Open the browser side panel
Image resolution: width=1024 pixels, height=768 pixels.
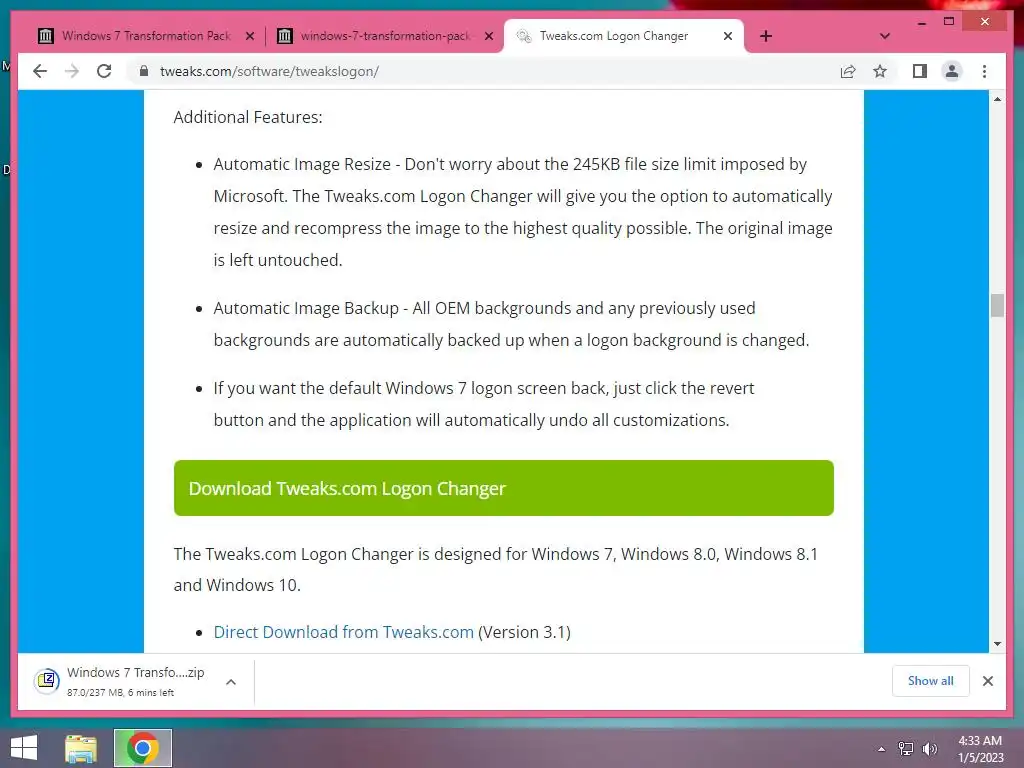click(x=920, y=71)
